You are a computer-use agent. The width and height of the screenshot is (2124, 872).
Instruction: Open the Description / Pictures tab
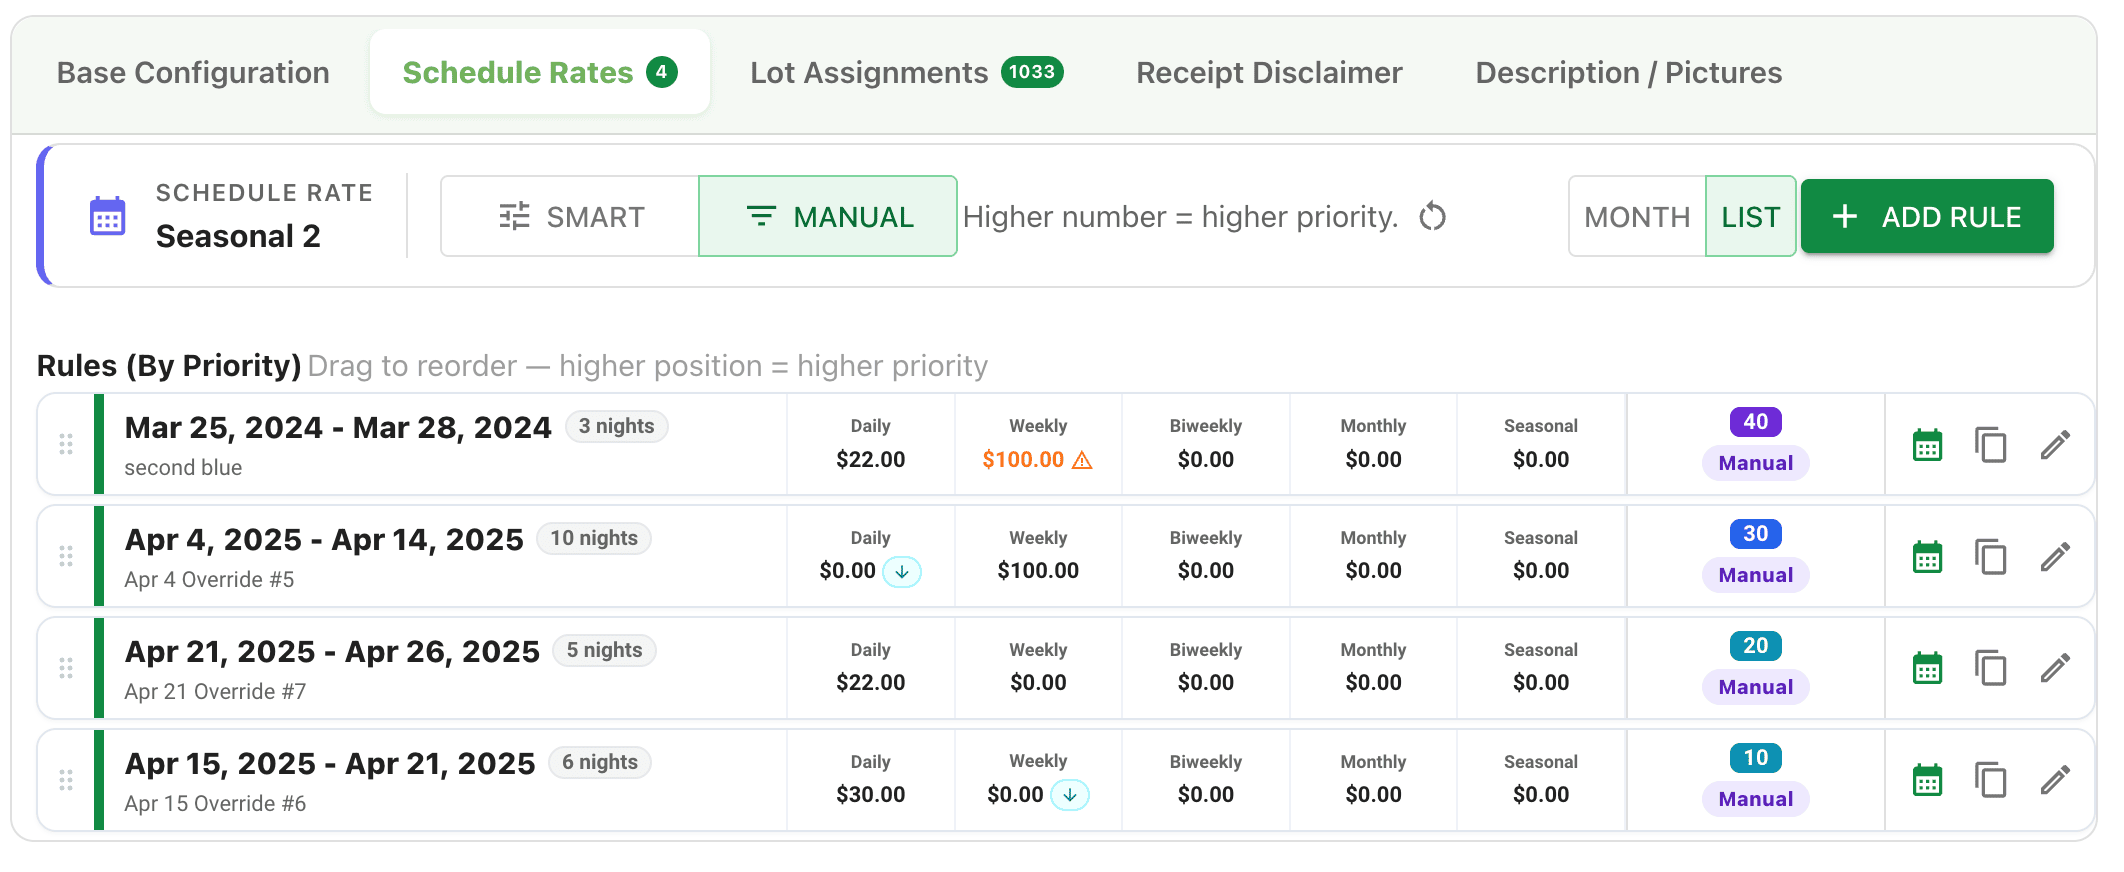click(1629, 72)
